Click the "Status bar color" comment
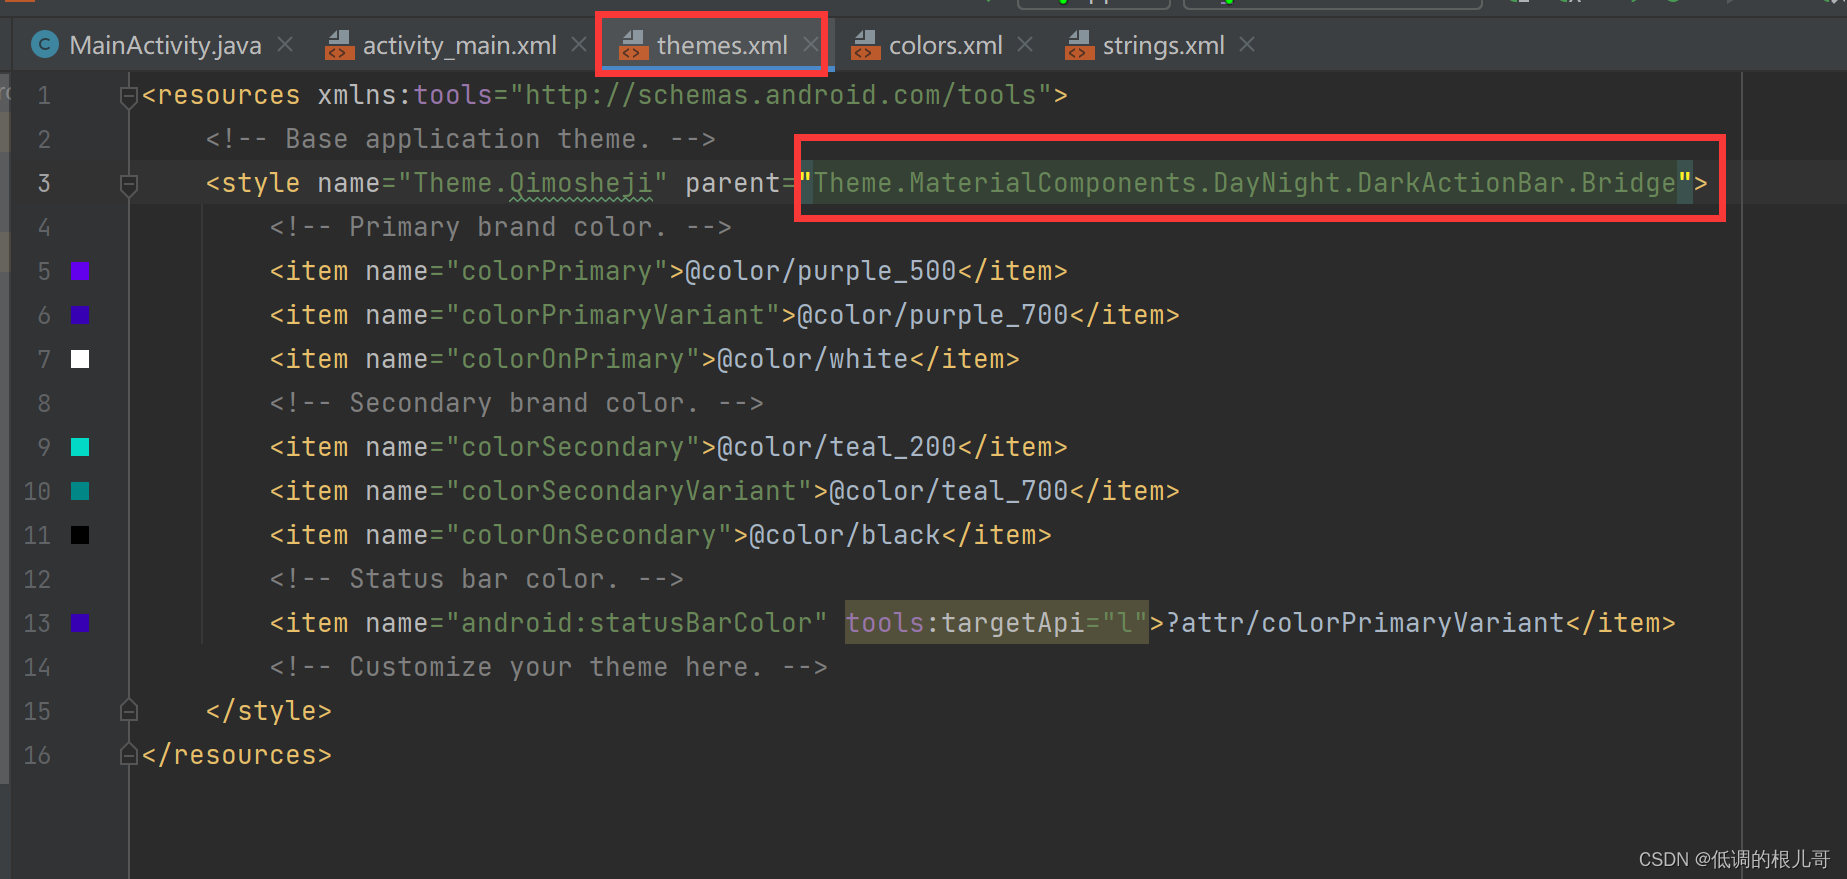Screen dimensions: 1847x879 [476, 579]
